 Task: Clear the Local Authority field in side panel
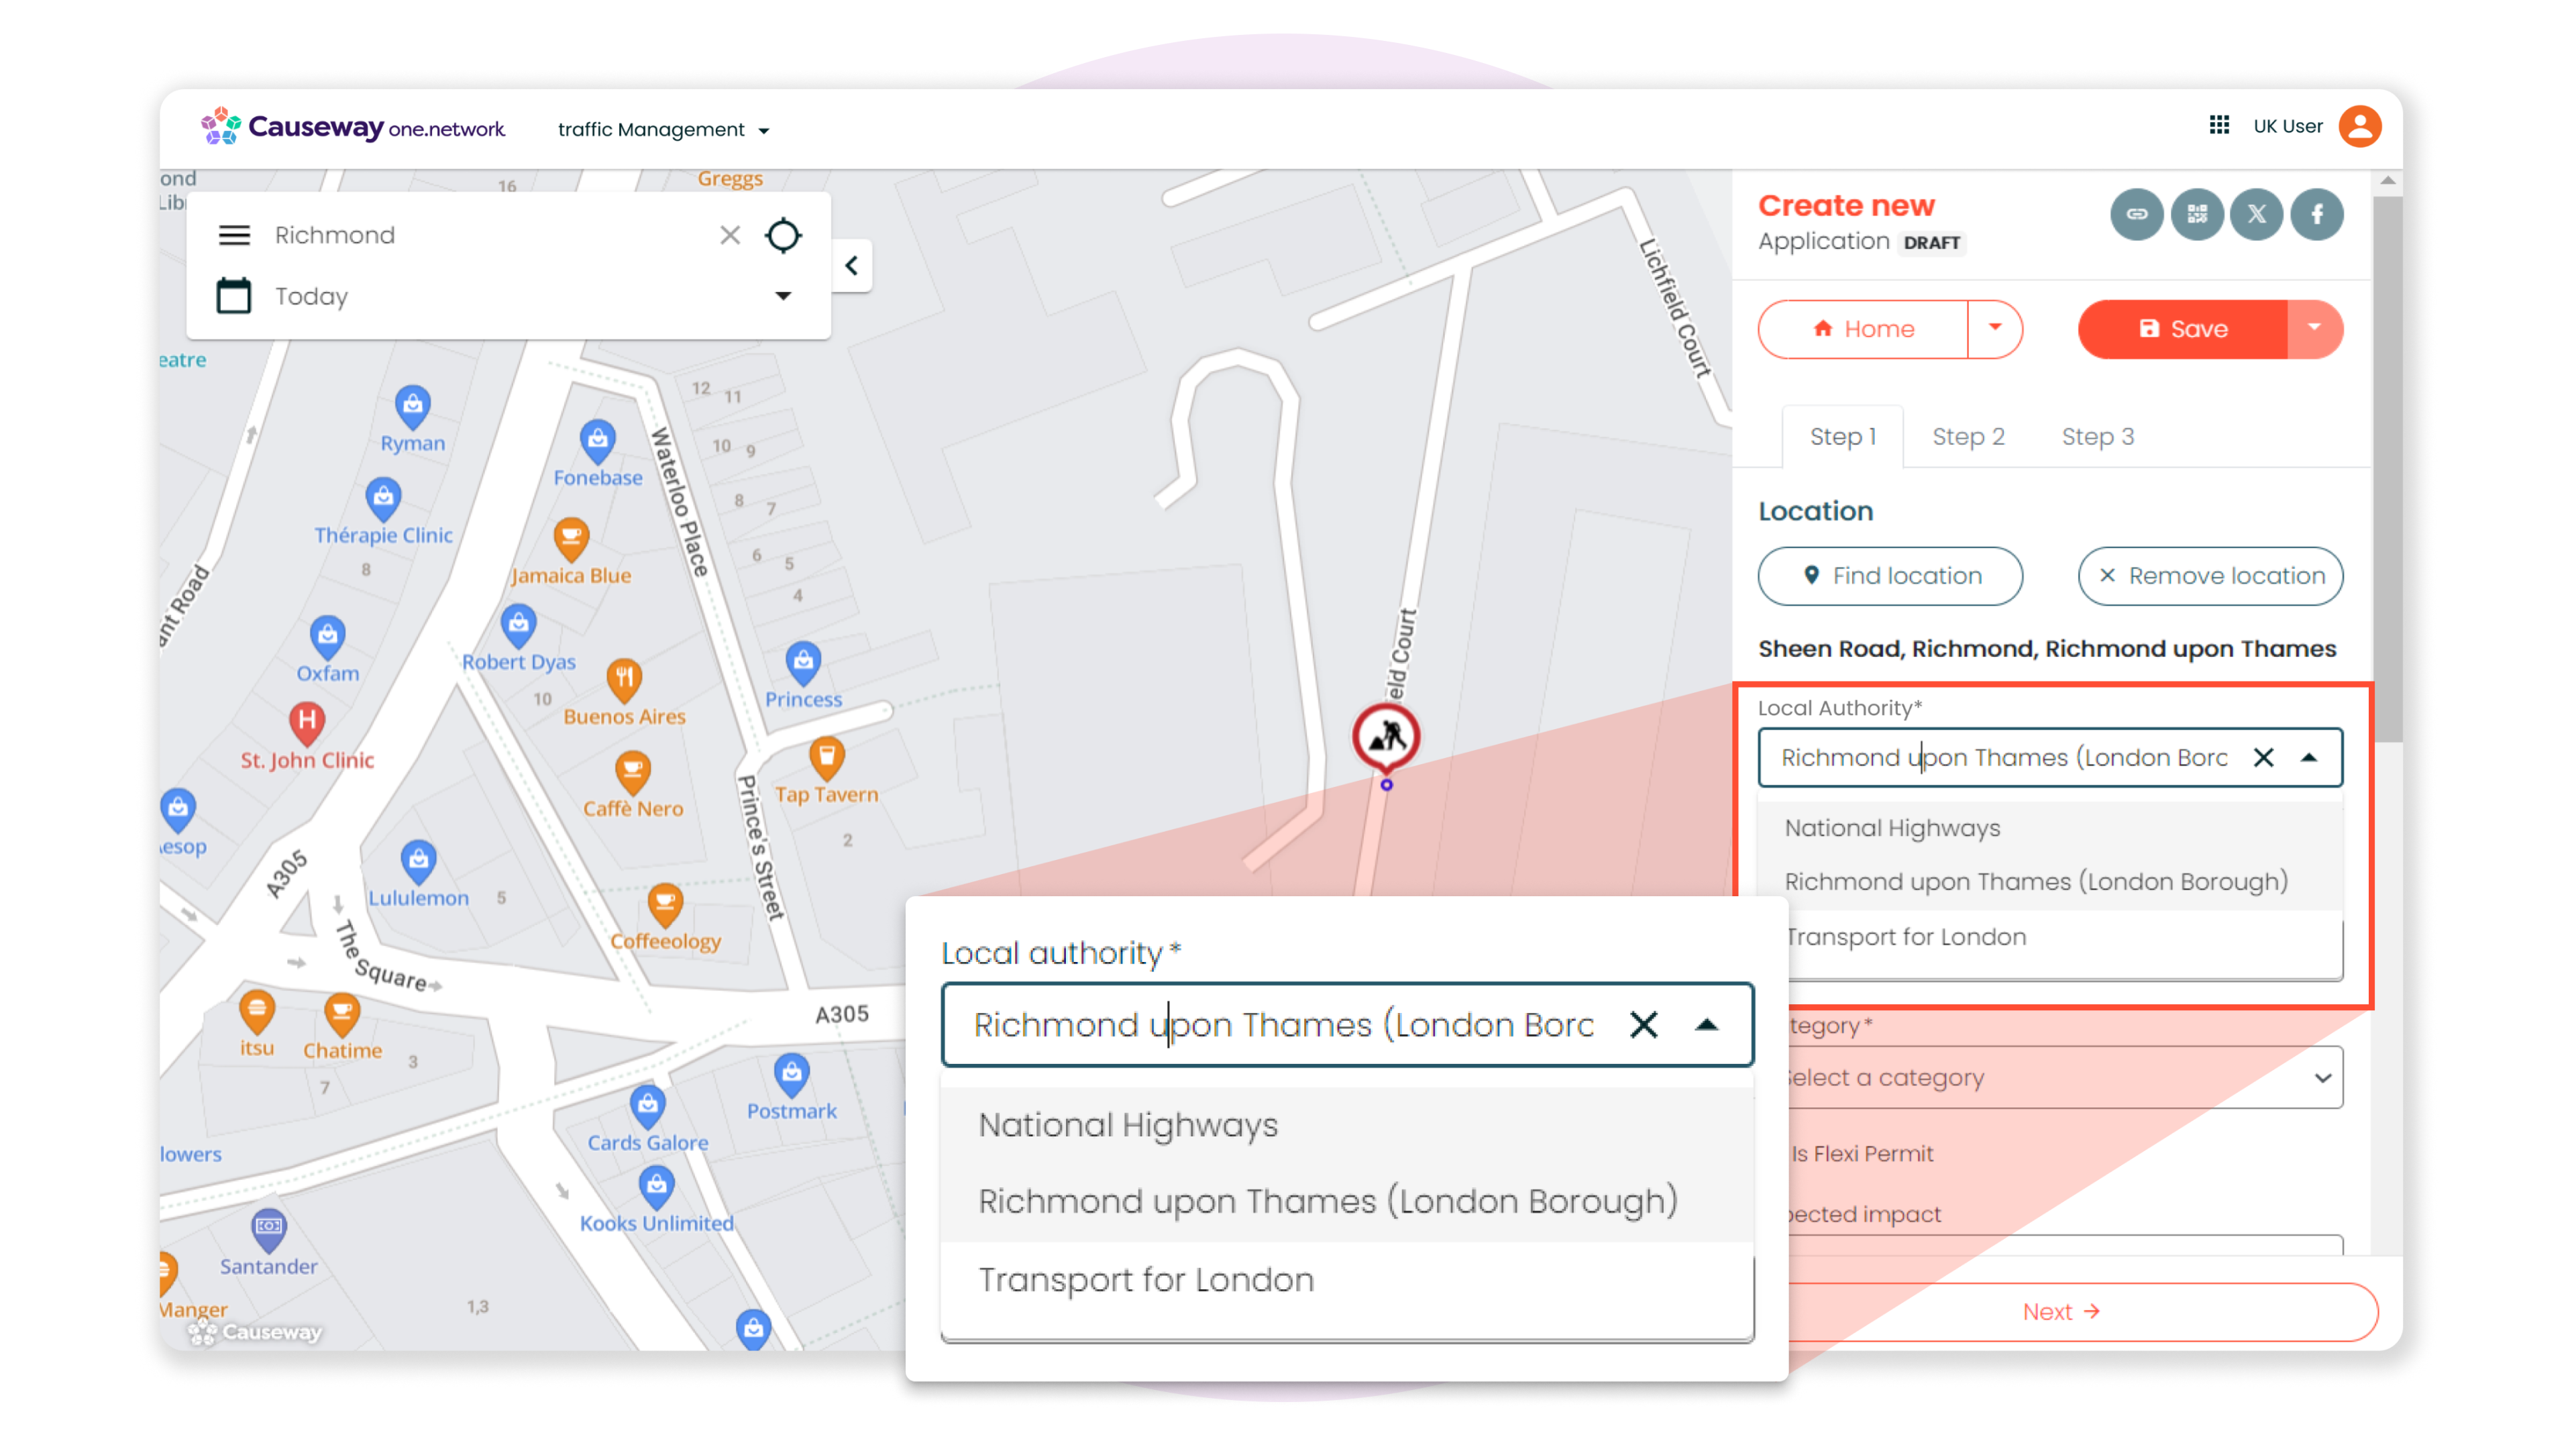click(2263, 757)
